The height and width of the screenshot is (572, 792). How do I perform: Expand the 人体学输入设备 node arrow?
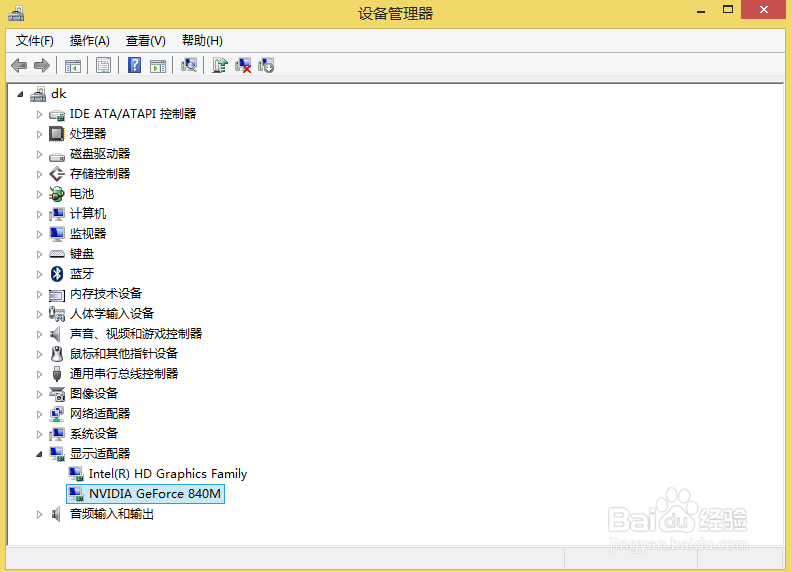39,314
